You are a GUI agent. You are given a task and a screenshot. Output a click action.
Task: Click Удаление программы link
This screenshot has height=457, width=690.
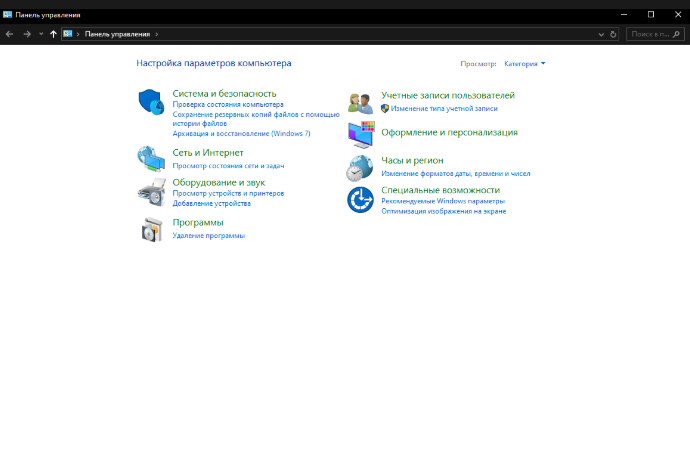pyautogui.click(x=209, y=236)
